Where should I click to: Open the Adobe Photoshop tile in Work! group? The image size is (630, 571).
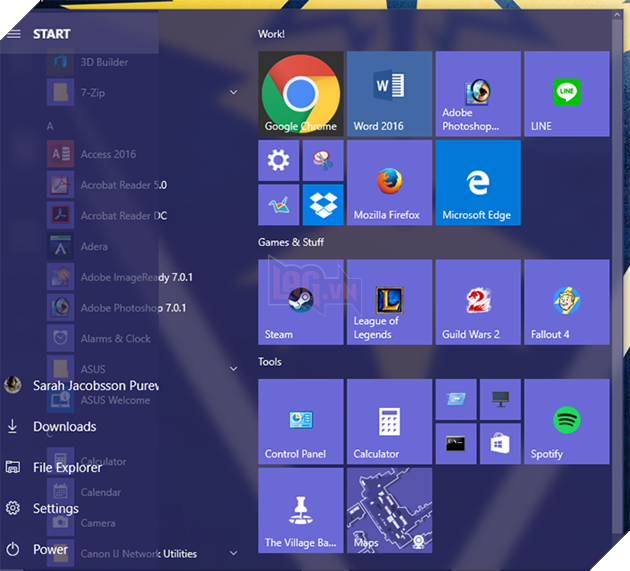[x=478, y=94]
